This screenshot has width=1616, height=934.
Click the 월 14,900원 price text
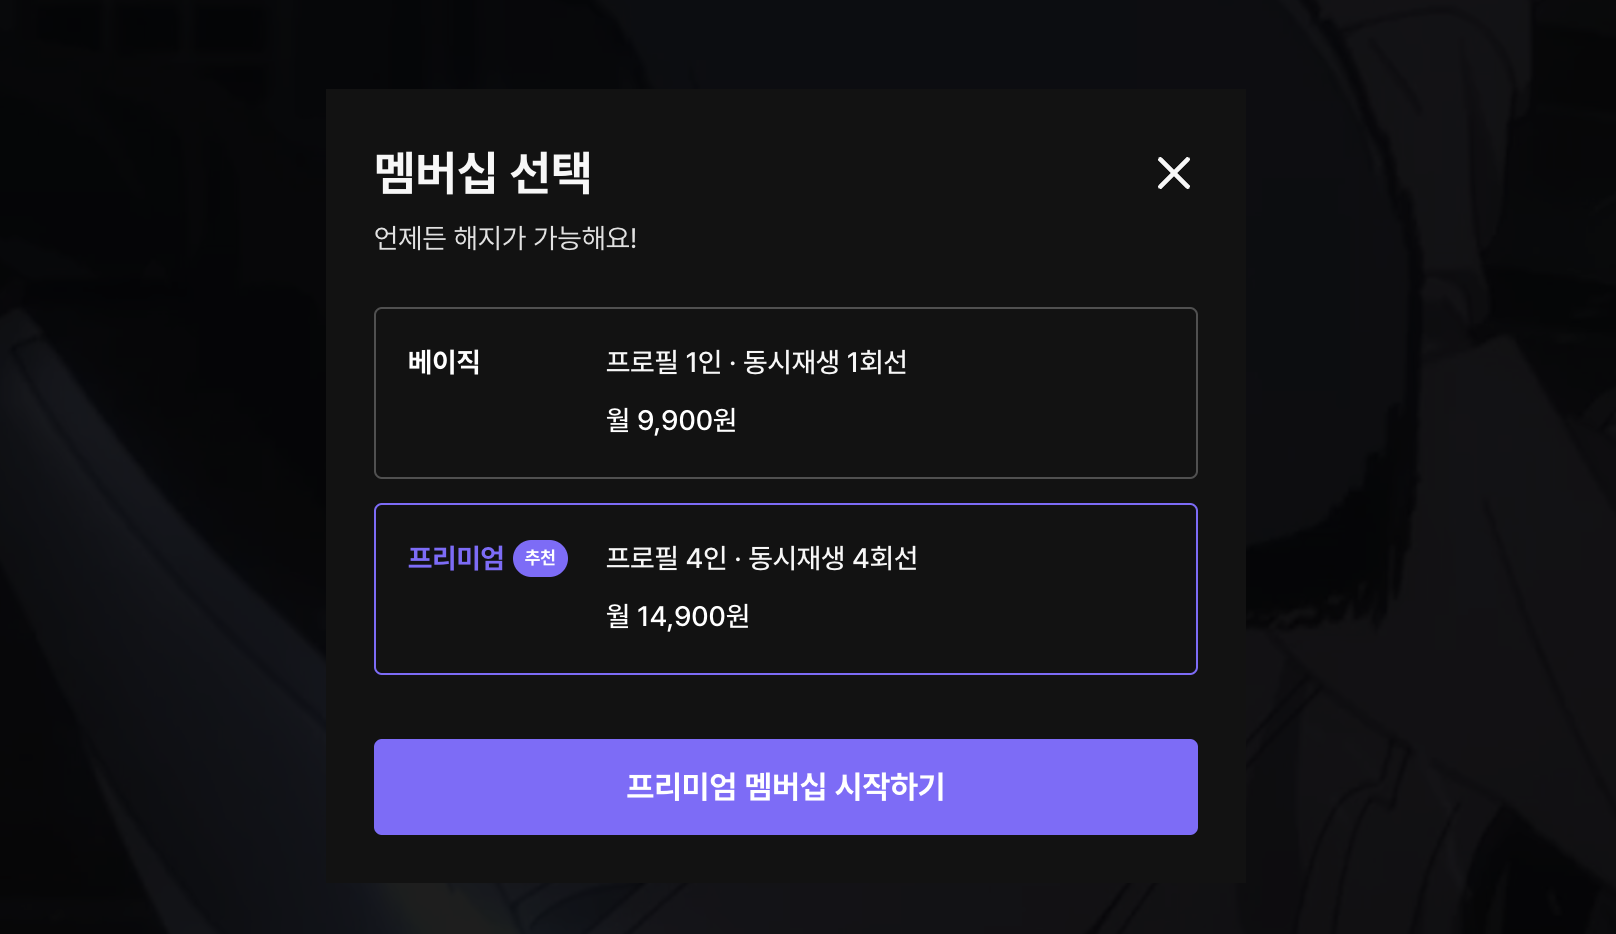coord(680,617)
